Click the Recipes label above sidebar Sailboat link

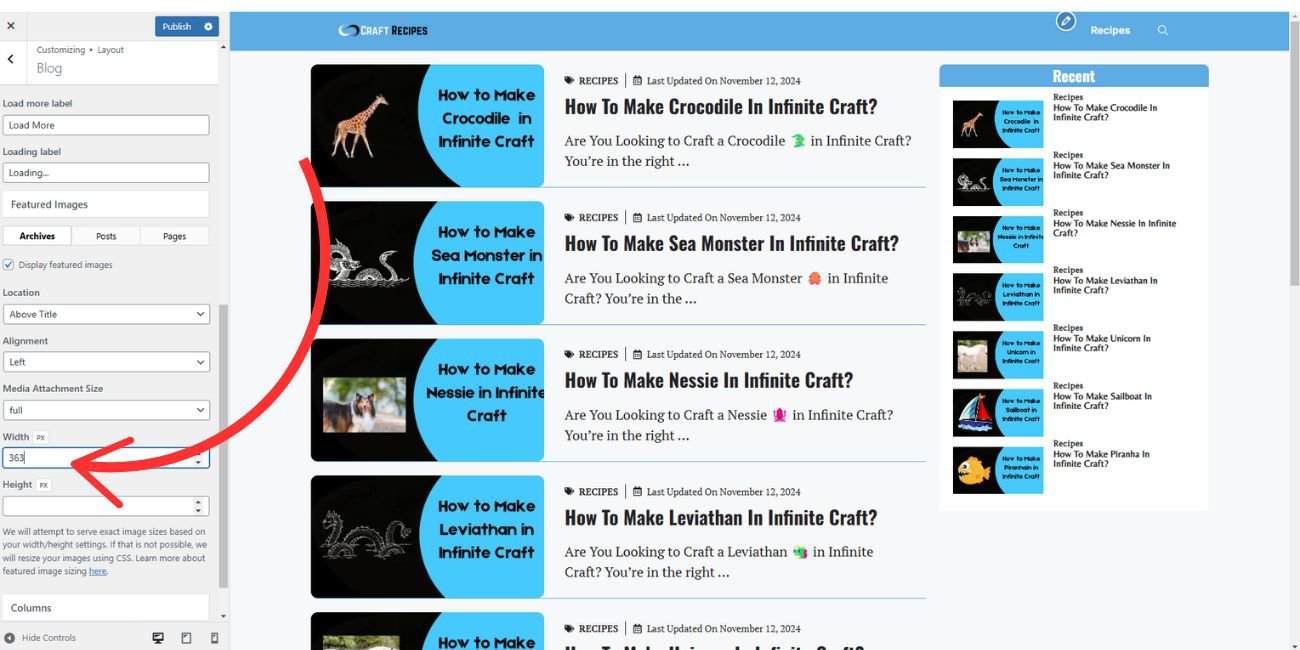click(x=1068, y=386)
